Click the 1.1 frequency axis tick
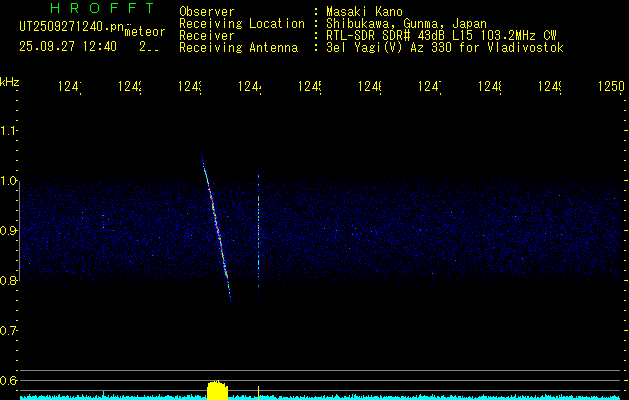 9,131
